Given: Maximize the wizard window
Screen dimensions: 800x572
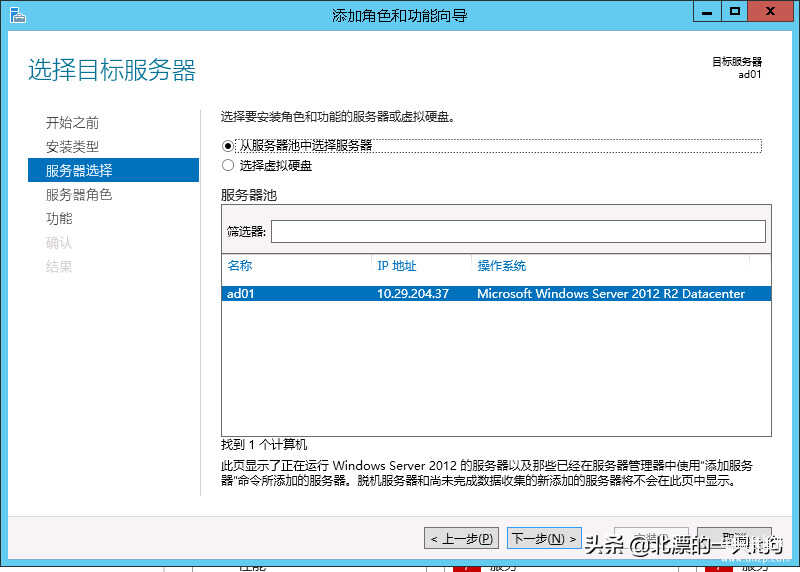Looking at the screenshot, I should click(x=734, y=11).
